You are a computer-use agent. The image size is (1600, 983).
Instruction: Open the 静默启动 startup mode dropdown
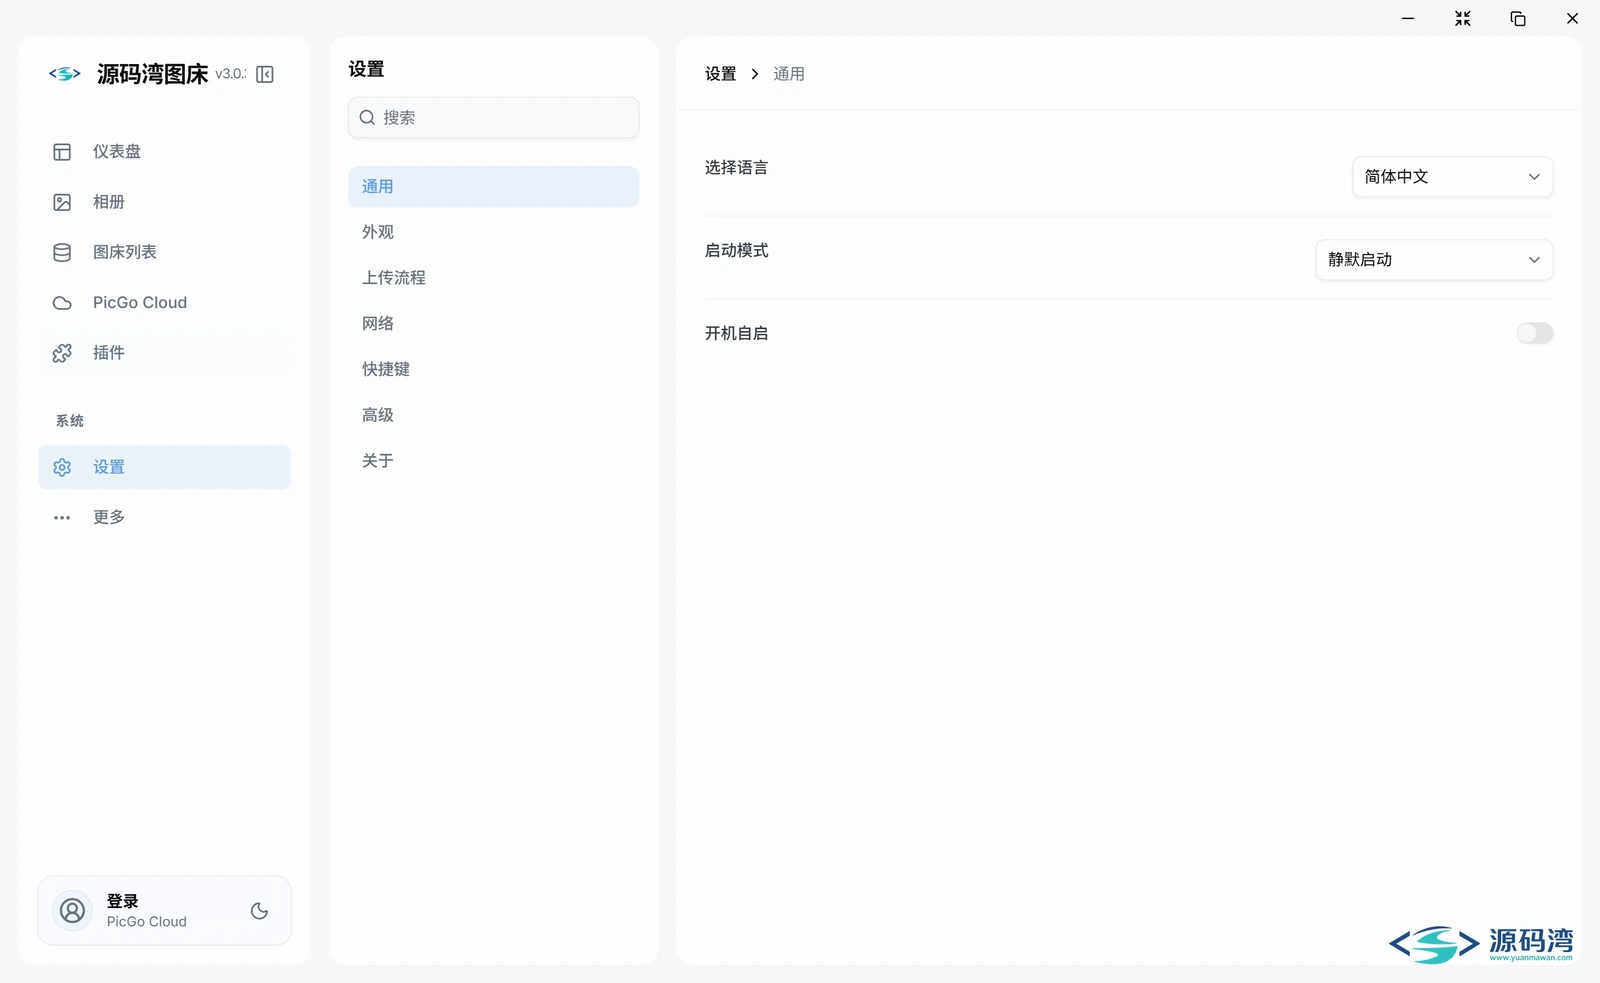1434,260
